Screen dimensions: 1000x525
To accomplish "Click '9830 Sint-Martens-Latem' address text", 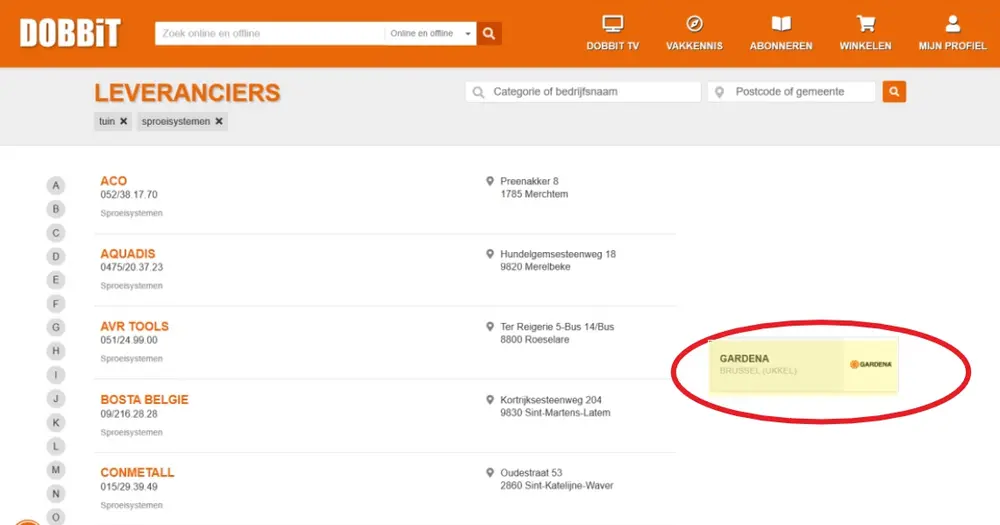I will (x=555, y=413).
